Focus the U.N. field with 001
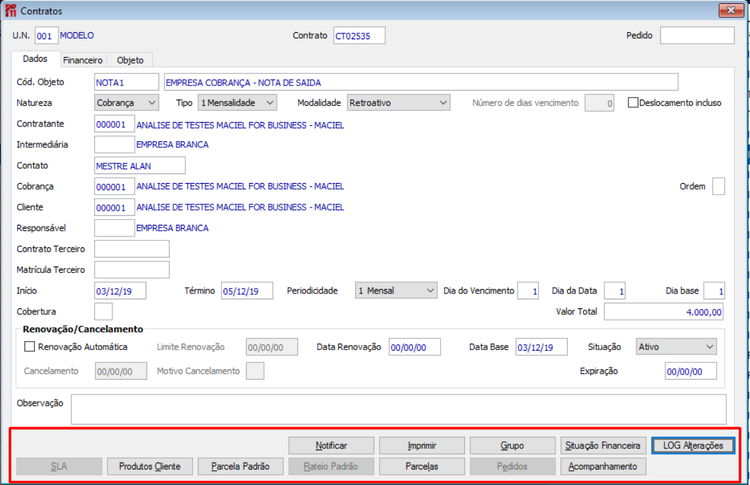The width and height of the screenshot is (750, 485). [x=46, y=35]
